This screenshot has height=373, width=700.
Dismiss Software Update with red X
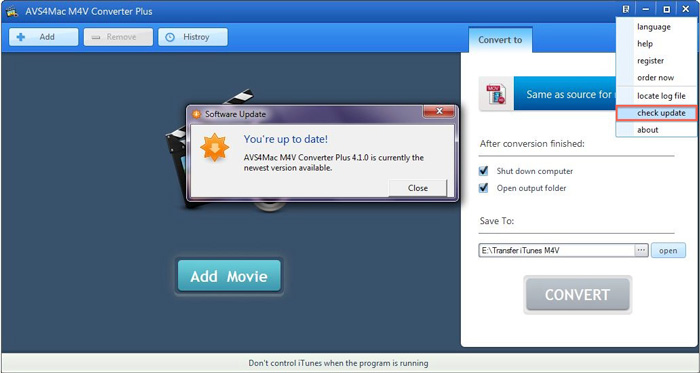(439, 111)
